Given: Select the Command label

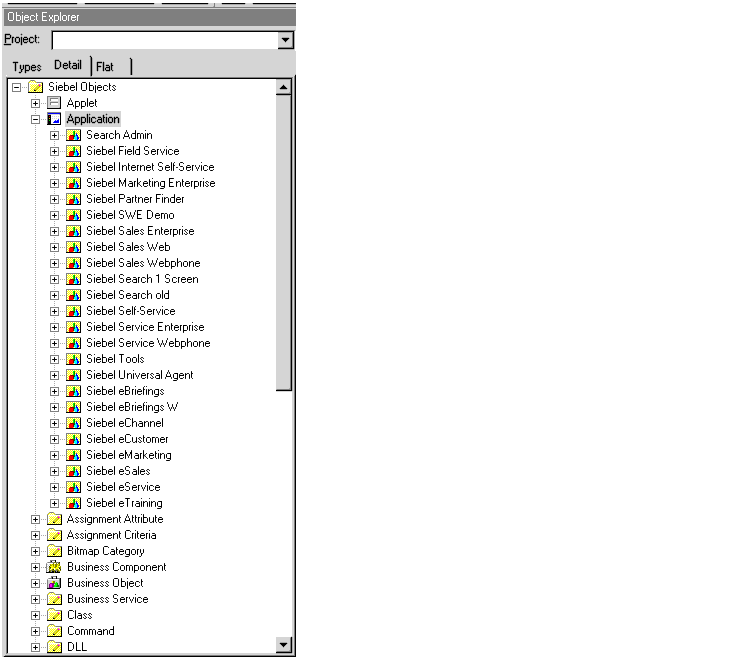Looking at the screenshot, I should point(91,631).
